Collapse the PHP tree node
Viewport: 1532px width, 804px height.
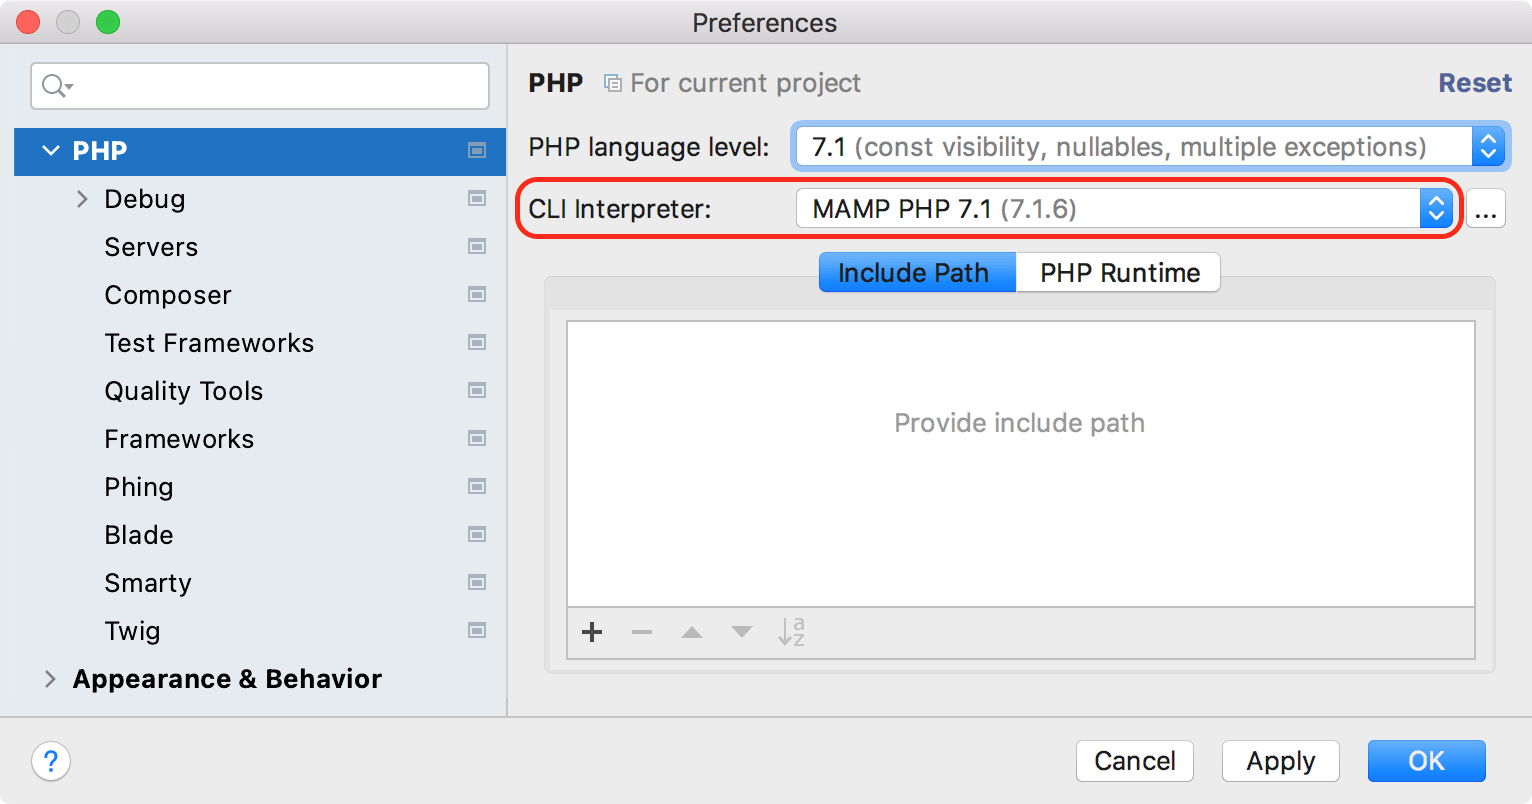51,151
